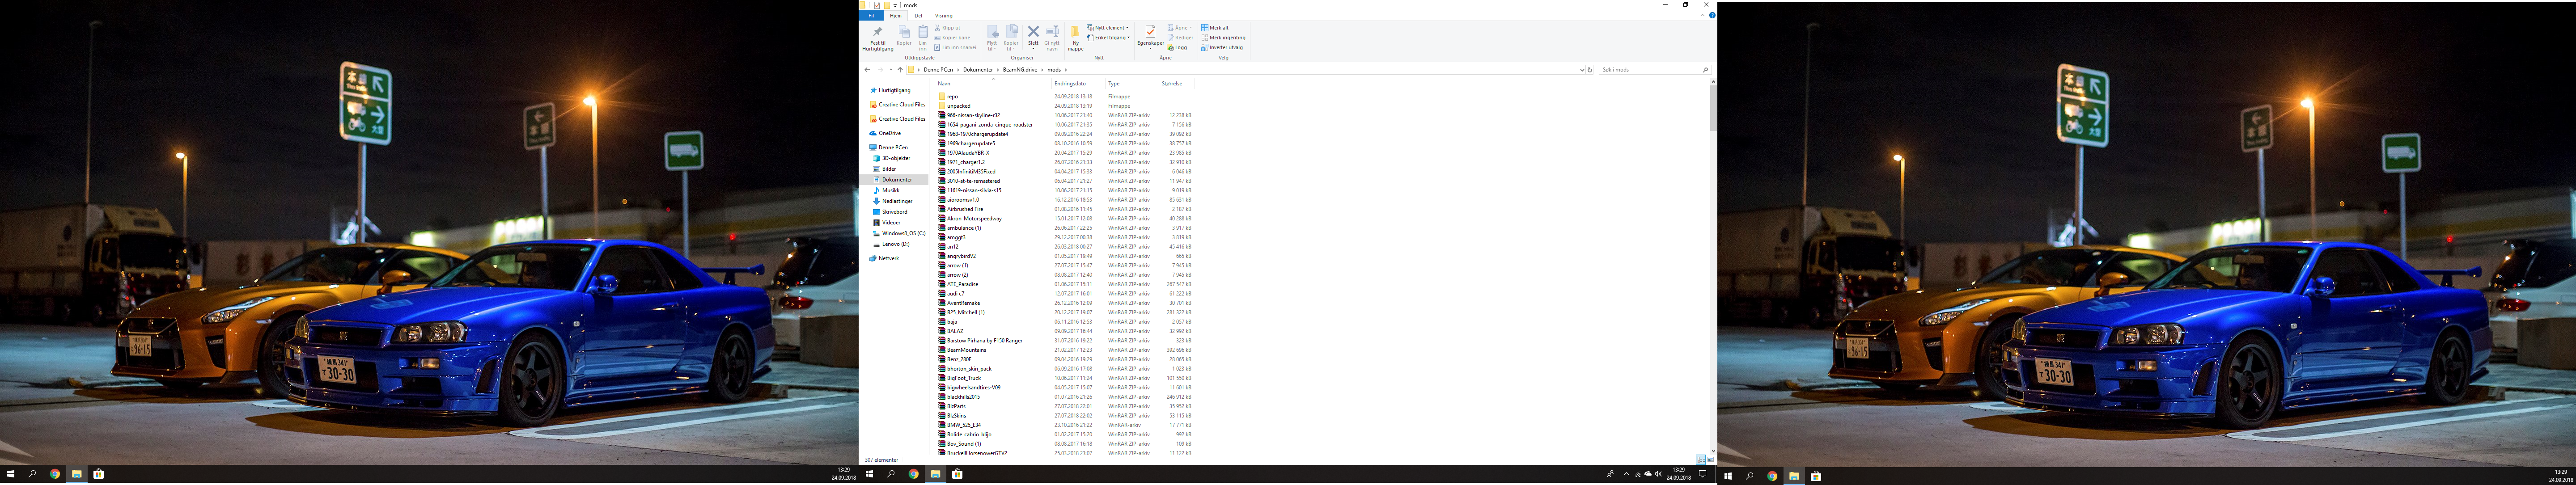Viewport: 2576px width, 485px height.
Task: Open the blue help question mark
Action: tap(1712, 15)
